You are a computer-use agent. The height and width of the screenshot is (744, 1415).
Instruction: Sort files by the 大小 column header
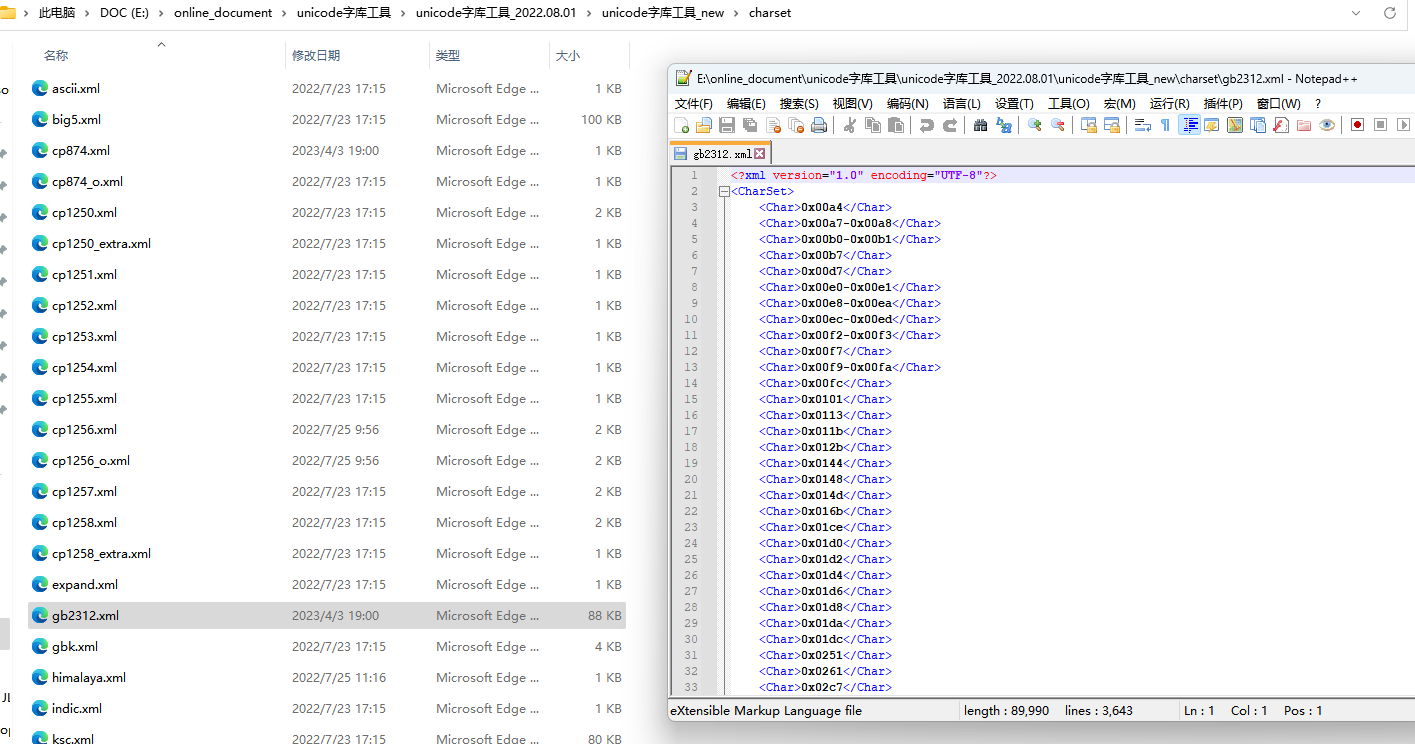click(568, 56)
